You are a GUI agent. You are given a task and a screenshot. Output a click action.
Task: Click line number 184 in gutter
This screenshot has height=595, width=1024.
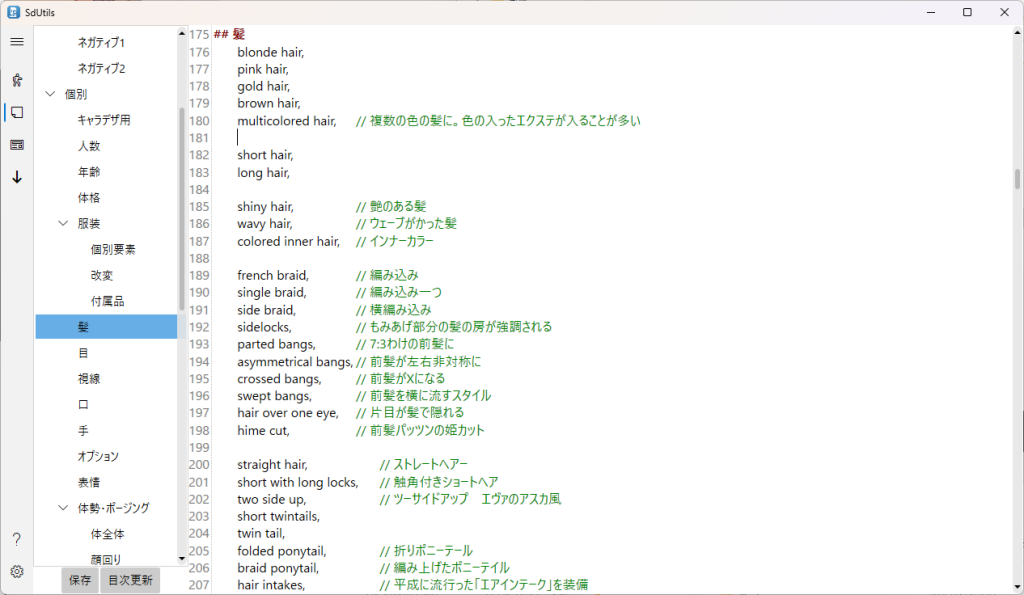point(199,189)
